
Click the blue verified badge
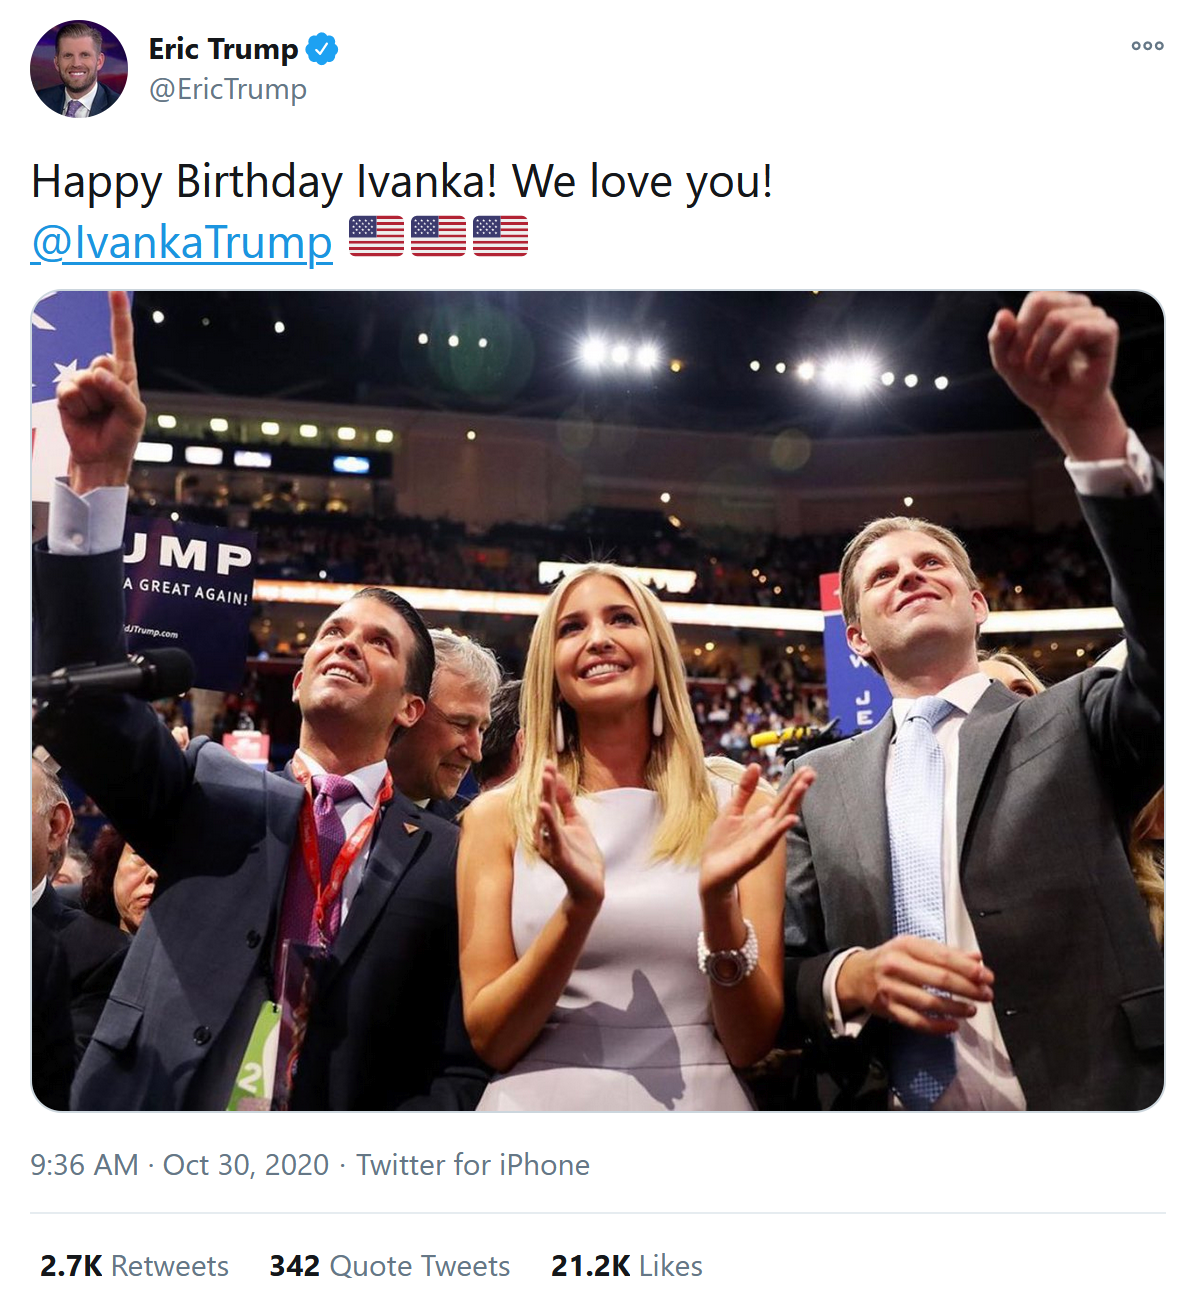click(322, 48)
